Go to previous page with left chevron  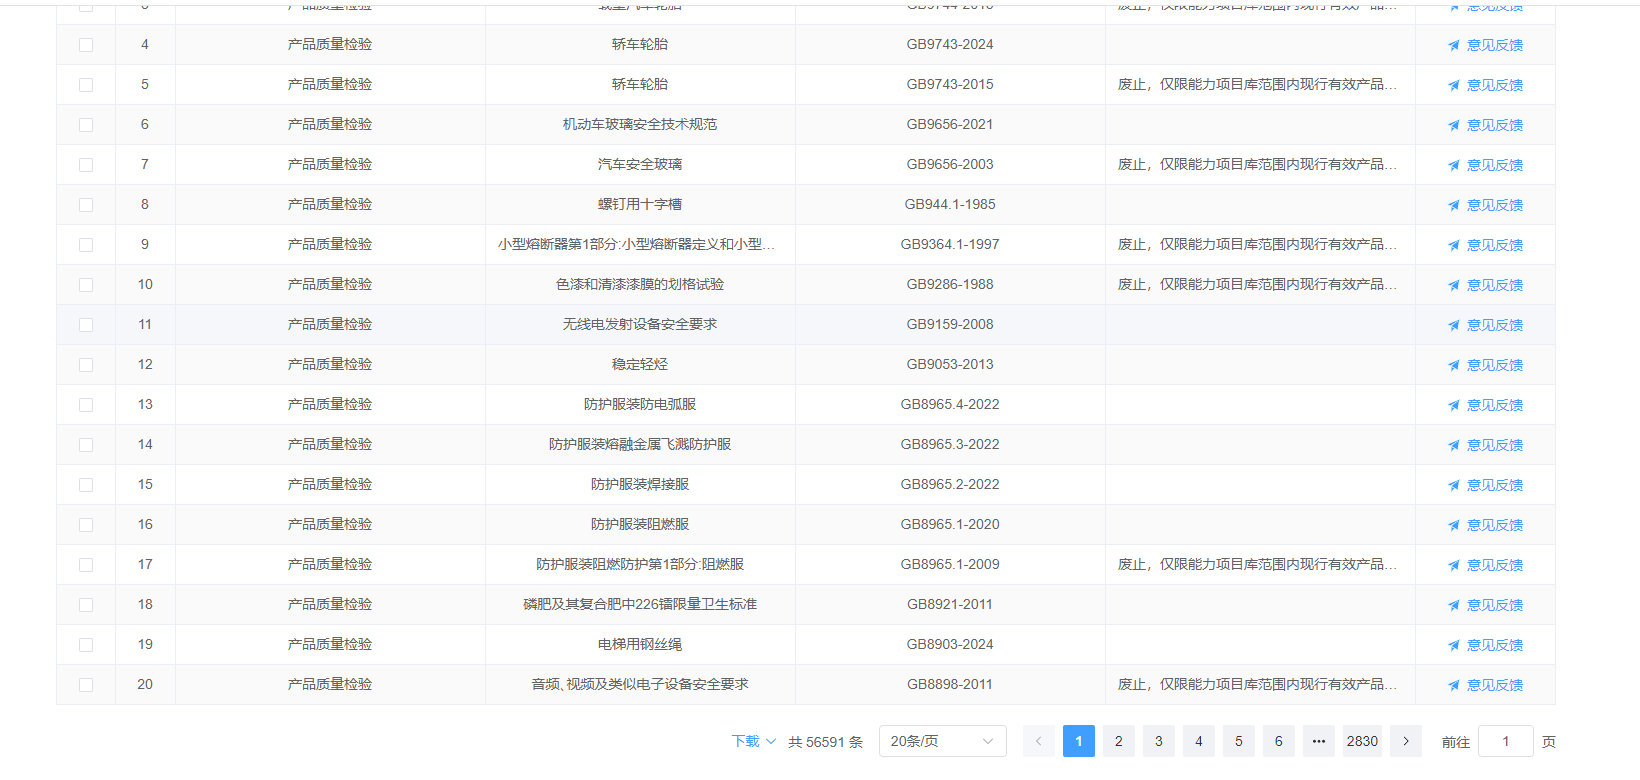1039,741
